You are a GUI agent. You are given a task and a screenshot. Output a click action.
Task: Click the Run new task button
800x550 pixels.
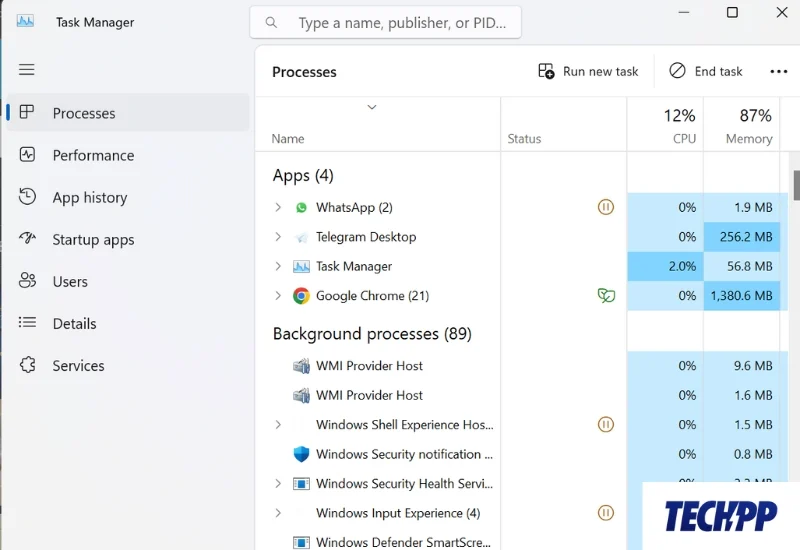(588, 72)
